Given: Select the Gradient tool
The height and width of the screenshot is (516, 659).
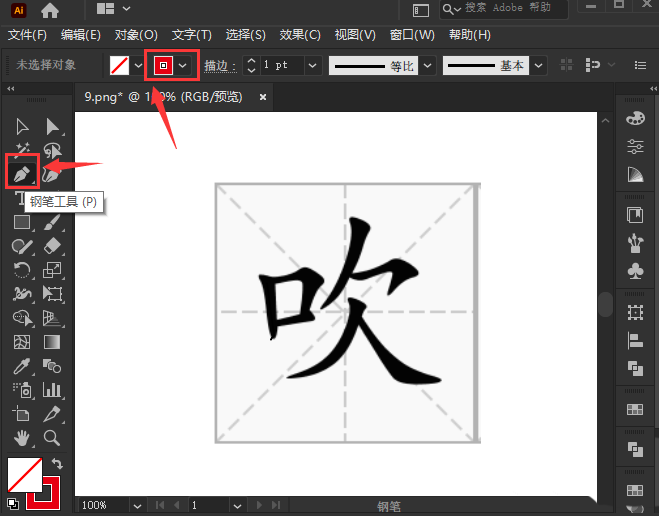Looking at the screenshot, I should pyautogui.click(x=52, y=342).
